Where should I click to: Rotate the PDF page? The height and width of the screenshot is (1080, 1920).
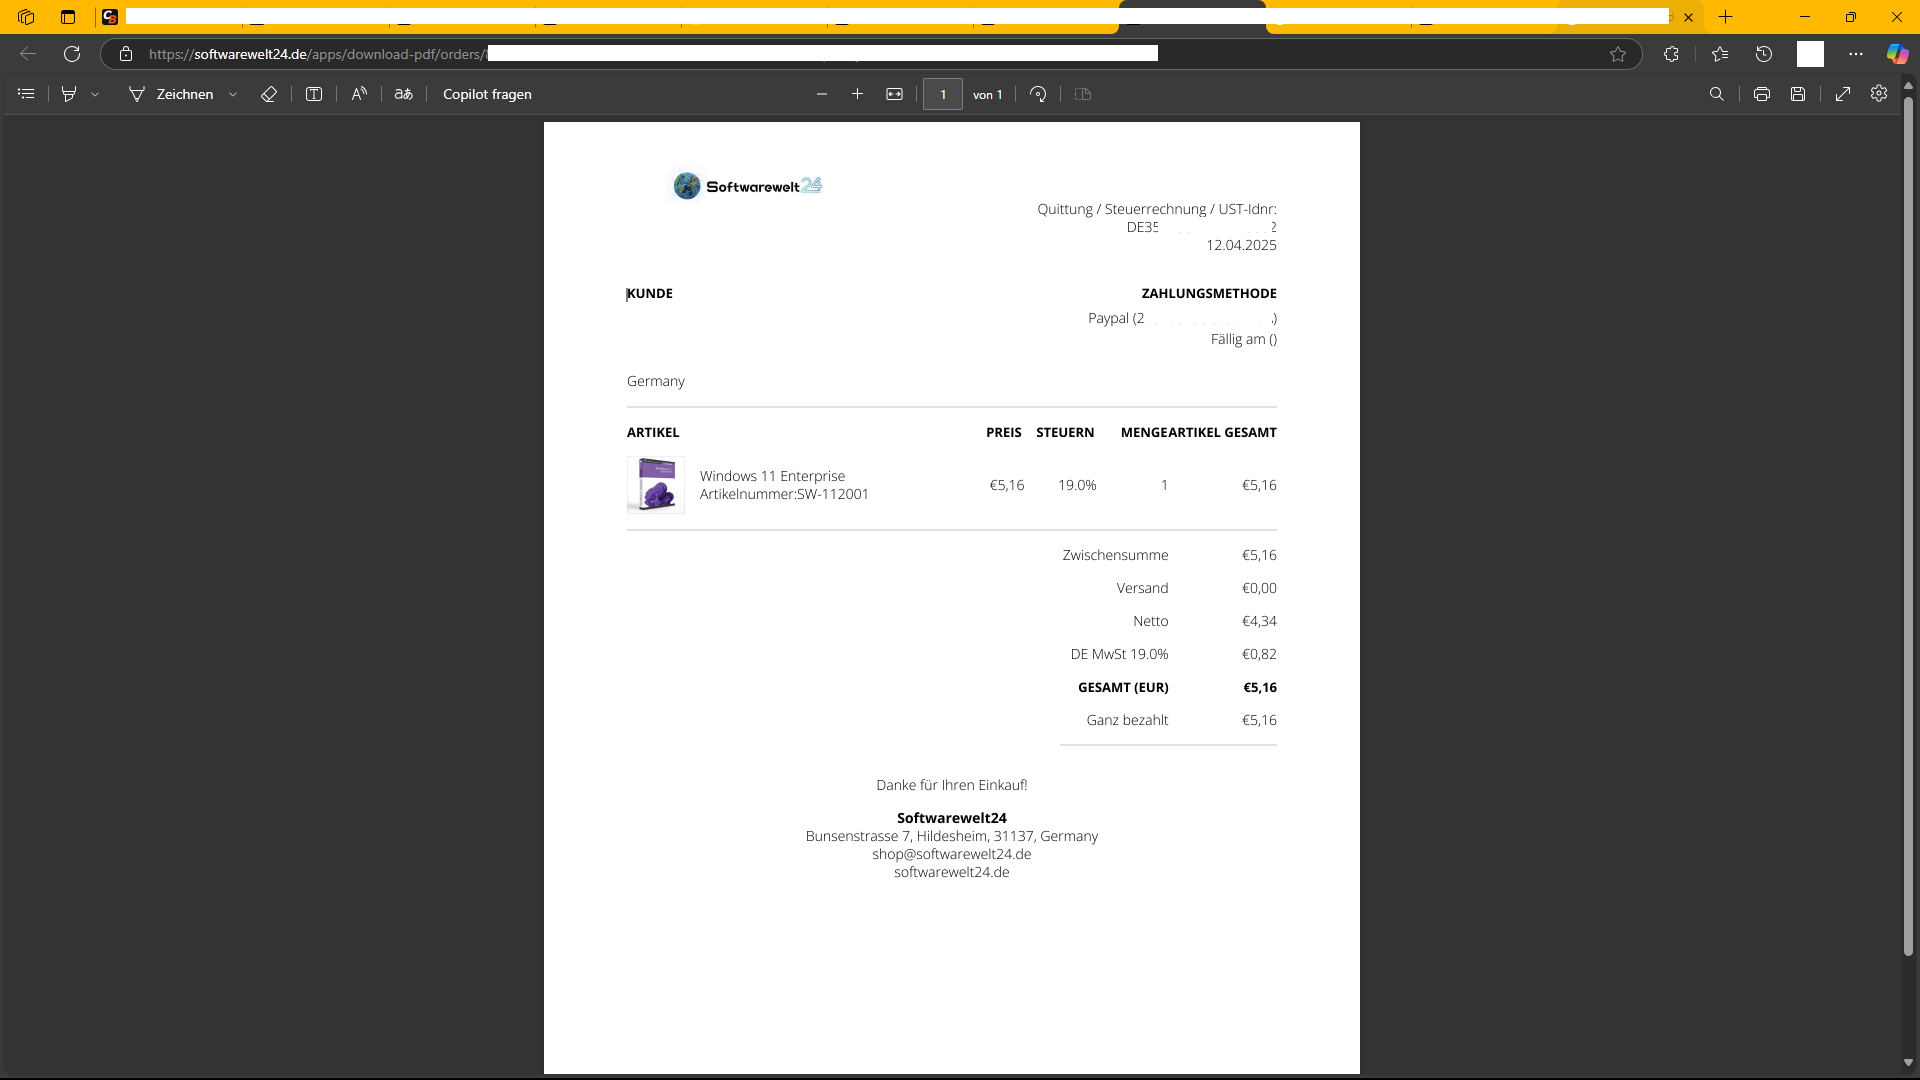pyautogui.click(x=1038, y=94)
